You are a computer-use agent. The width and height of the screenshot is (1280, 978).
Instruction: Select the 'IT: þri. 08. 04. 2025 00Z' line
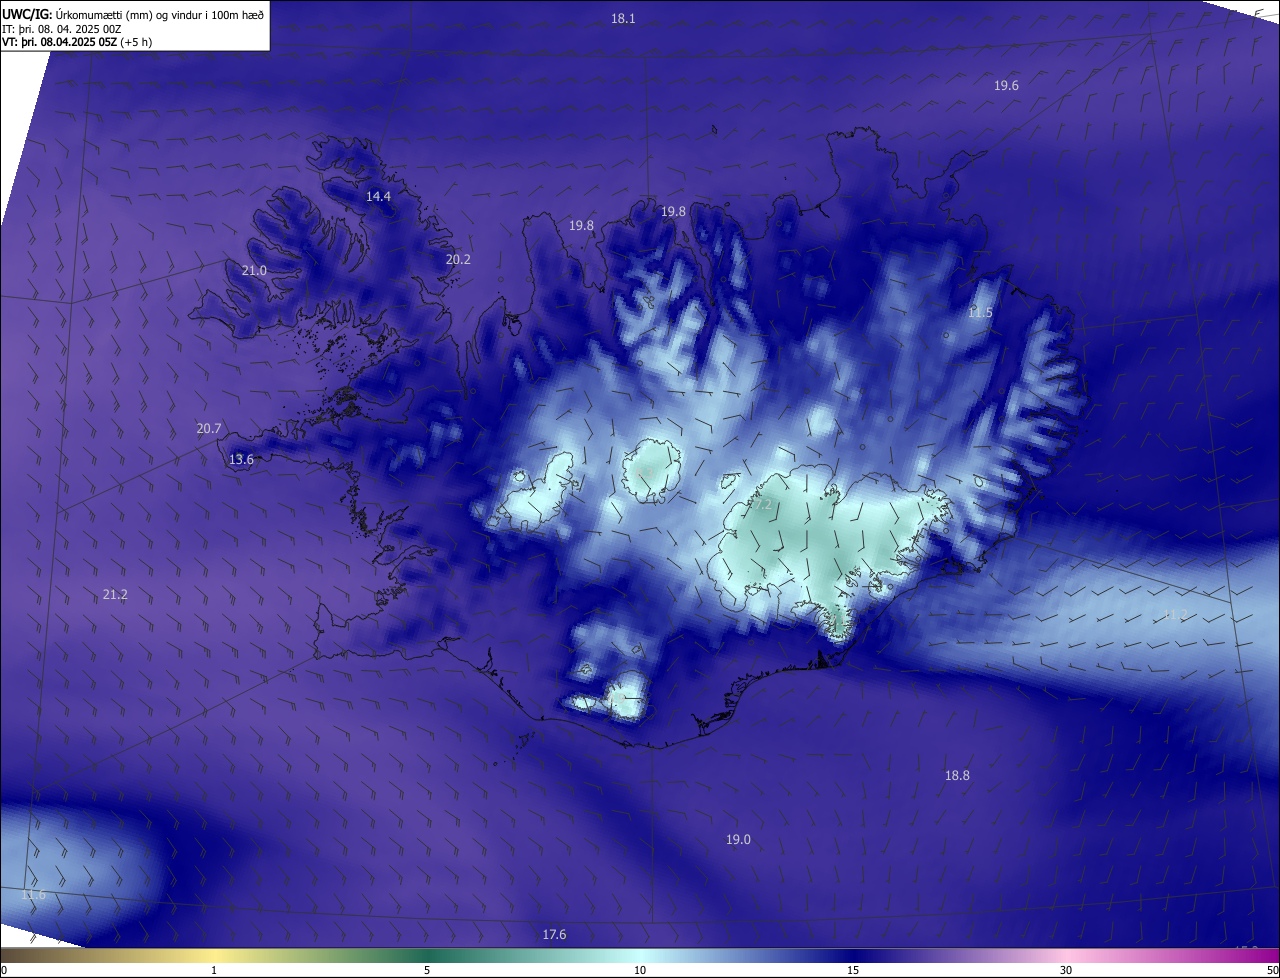(x=62, y=28)
